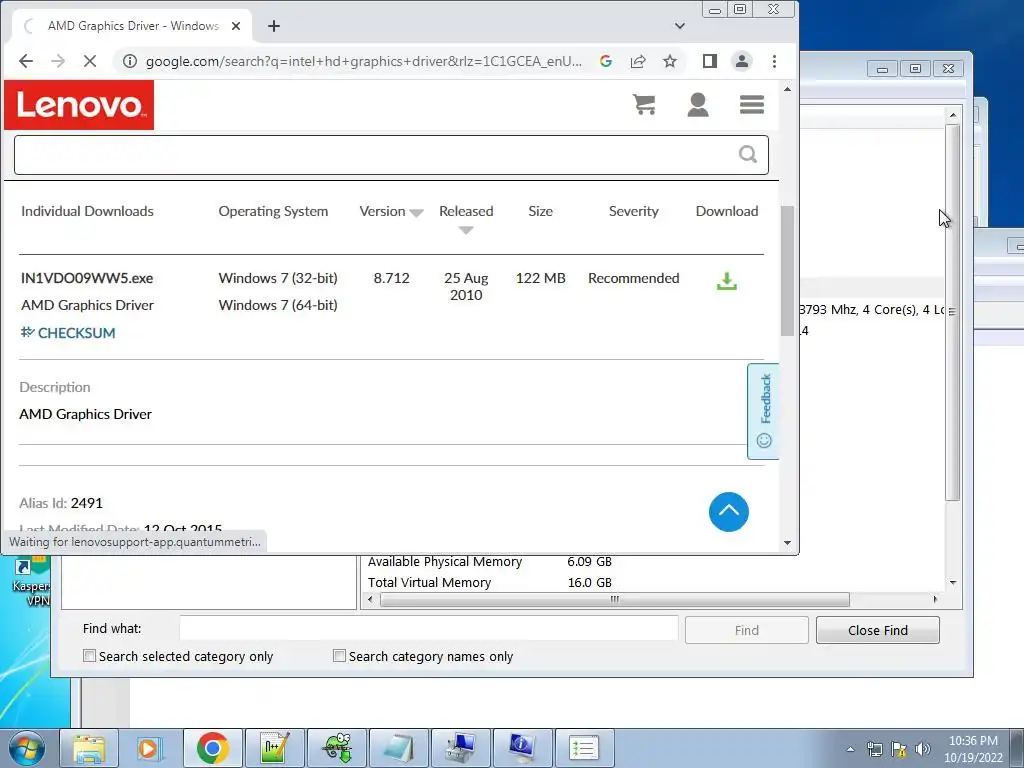Enable Search category names only
Image resolution: width=1024 pixels, height=768 pixels.
pyautogui.click(x=339, y=656)
